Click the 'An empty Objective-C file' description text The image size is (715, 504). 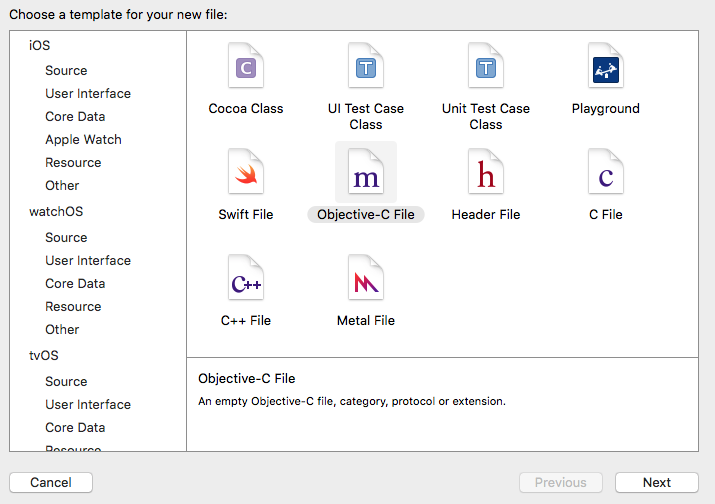[352, 401]
